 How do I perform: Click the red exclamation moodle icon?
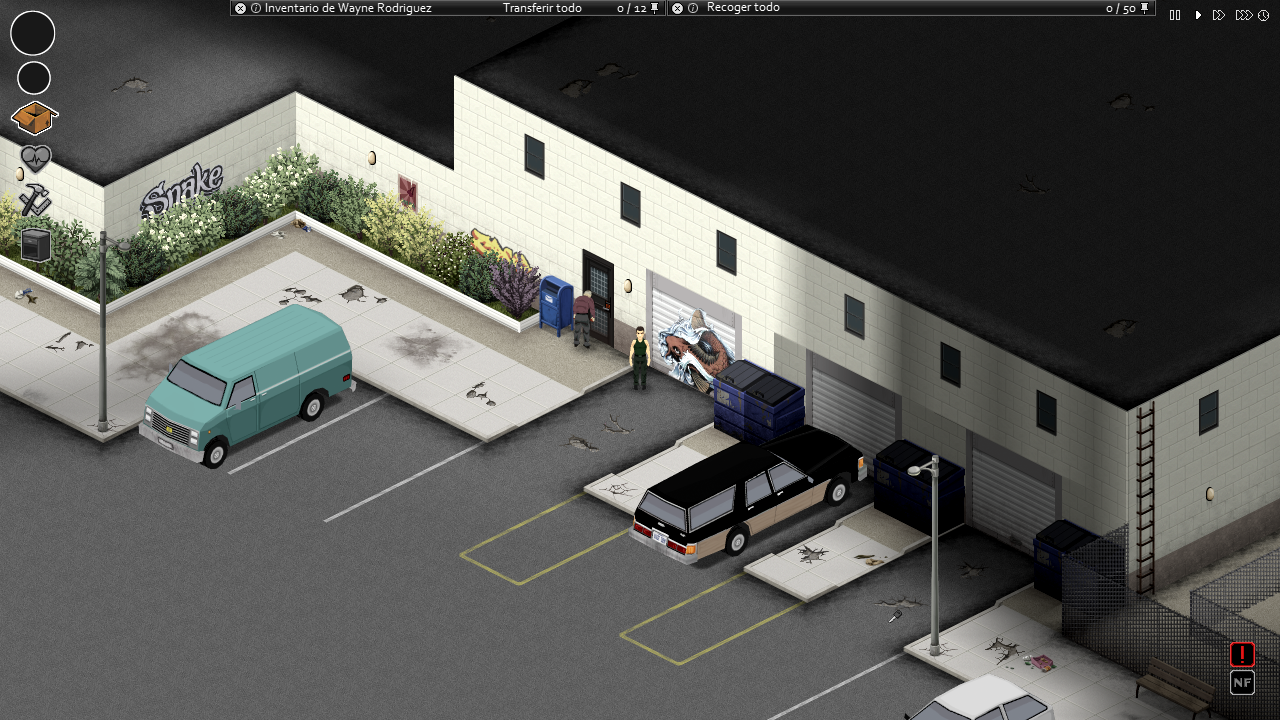1241,654
